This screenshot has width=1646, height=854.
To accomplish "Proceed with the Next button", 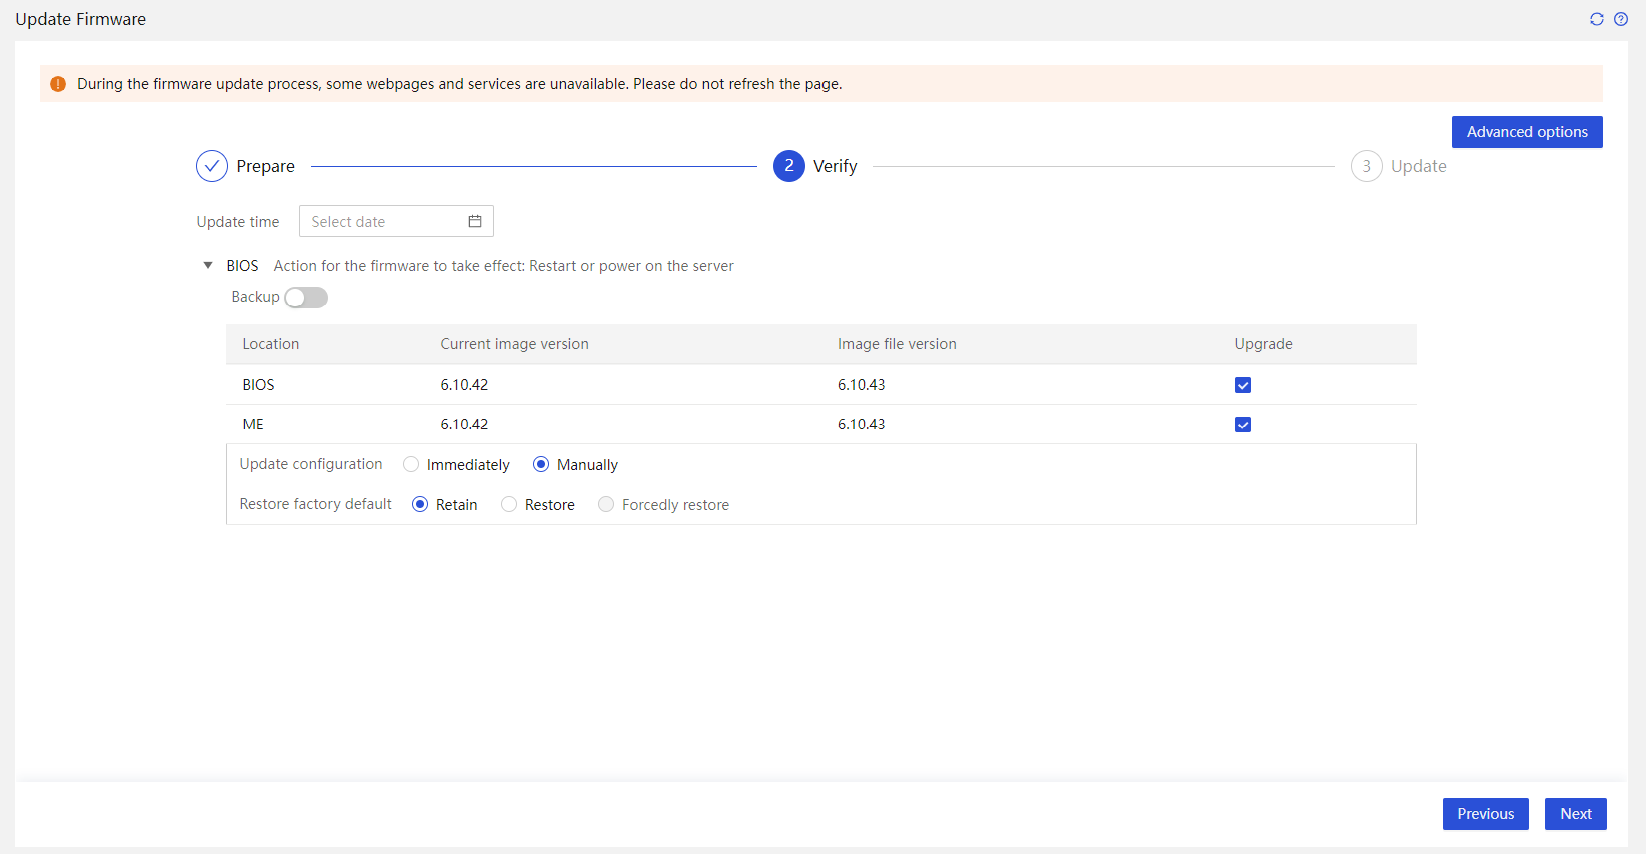I will coord(1576,814).
